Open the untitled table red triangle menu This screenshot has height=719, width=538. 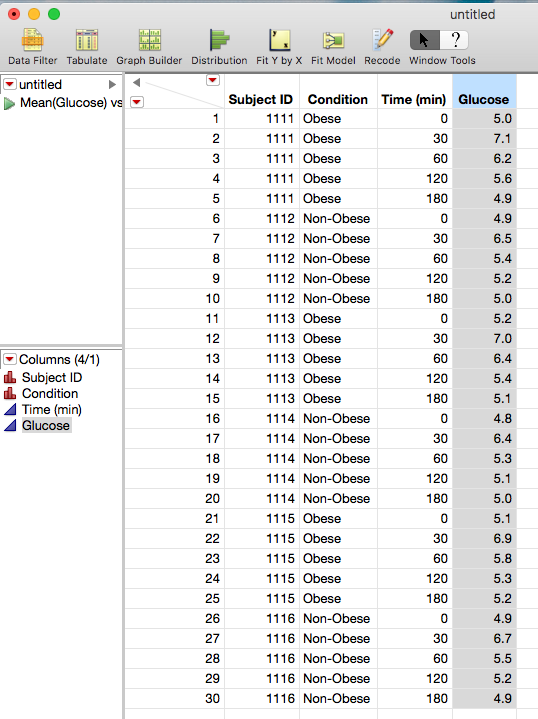(x=10, y=84)
